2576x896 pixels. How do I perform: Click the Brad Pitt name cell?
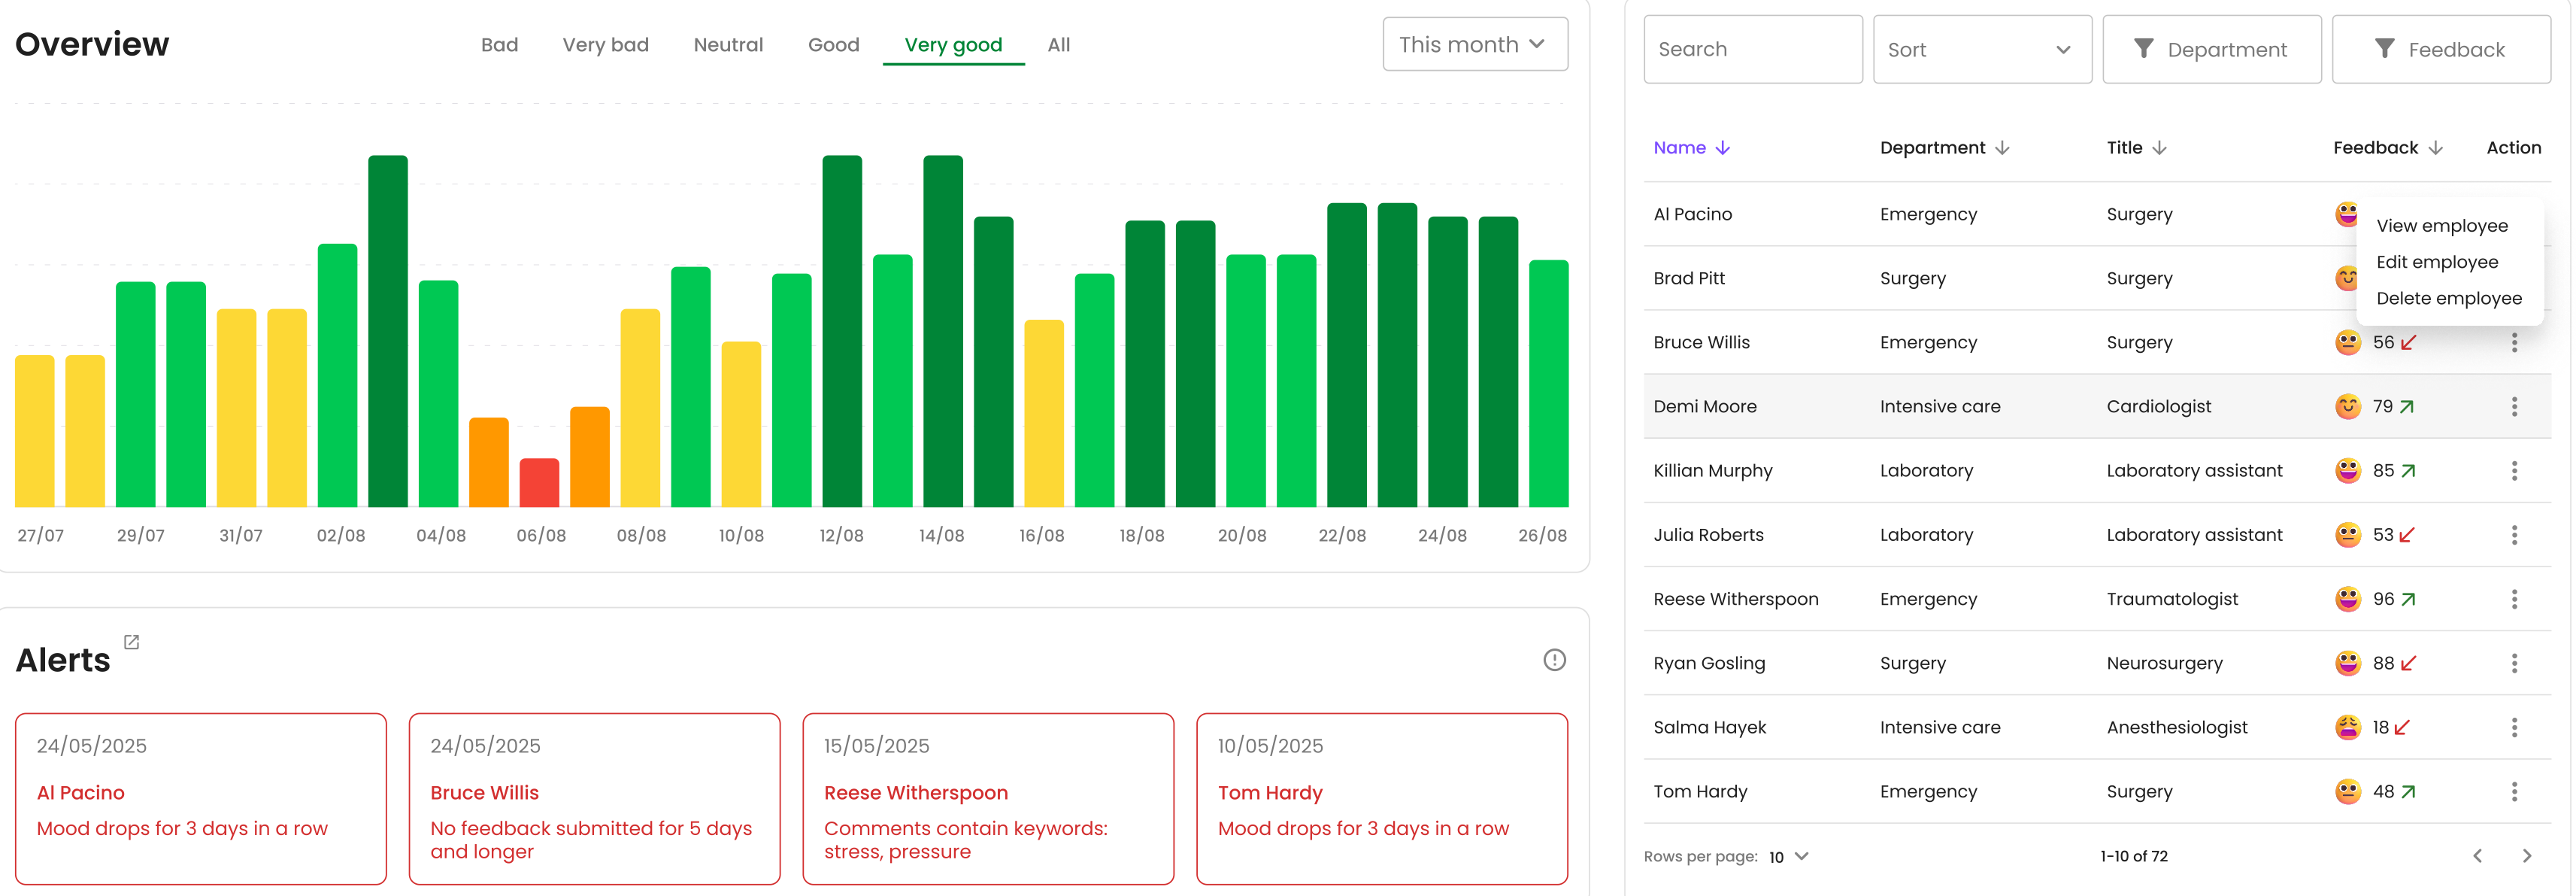[x=1688, y=278]
